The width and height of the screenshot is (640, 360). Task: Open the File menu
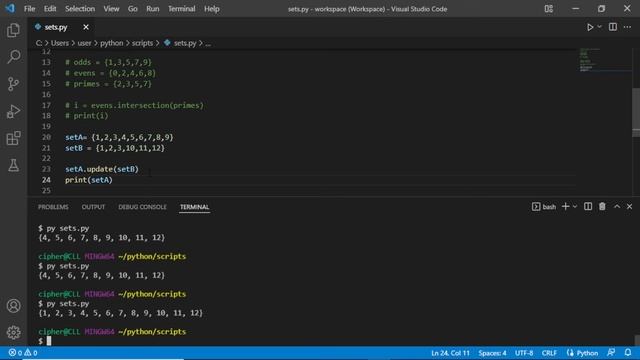point(29,9)
